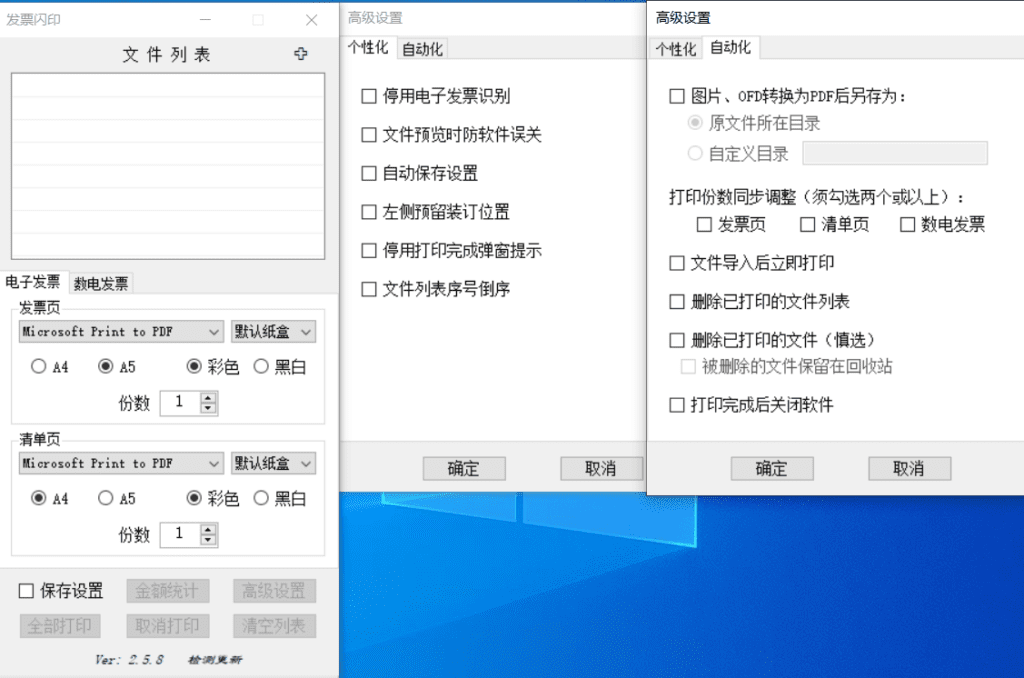Switch to 电子发票 tab

[33, 282]
